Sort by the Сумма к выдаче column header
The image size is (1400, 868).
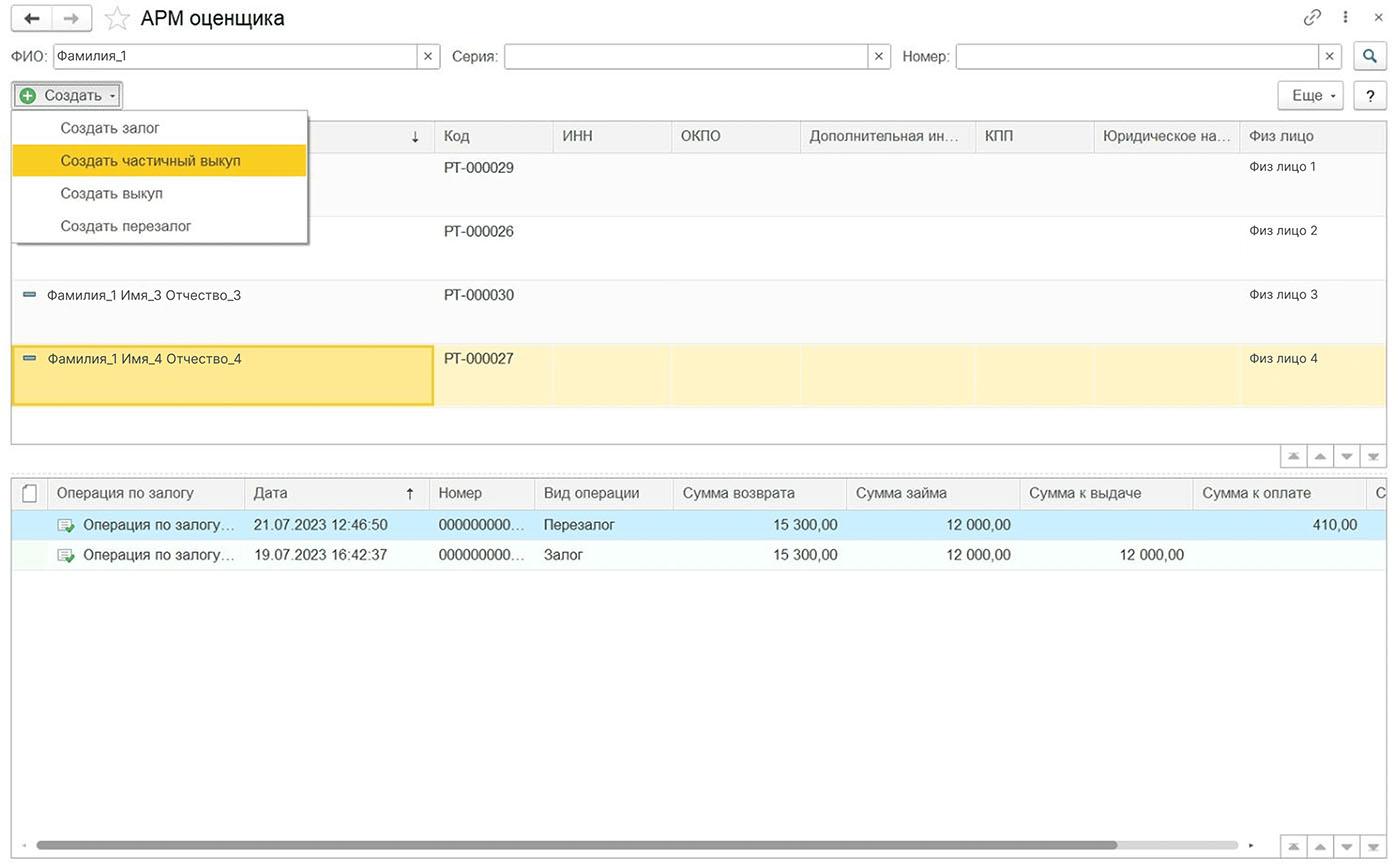[x=1106, y=493]
